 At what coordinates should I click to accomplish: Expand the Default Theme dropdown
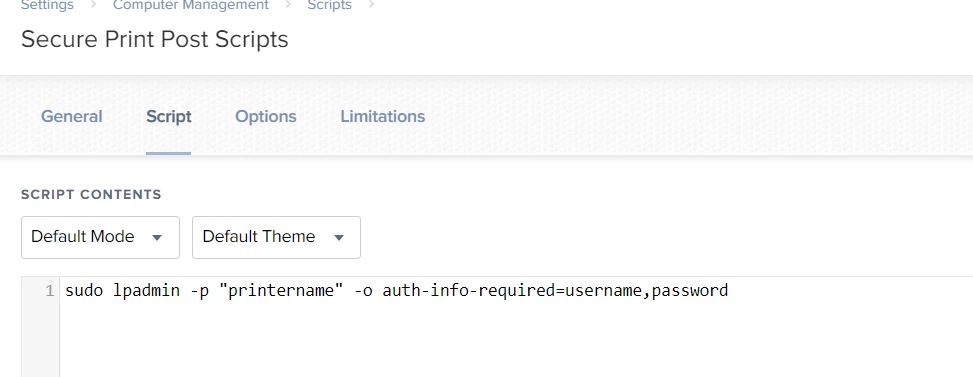(276, 237)
